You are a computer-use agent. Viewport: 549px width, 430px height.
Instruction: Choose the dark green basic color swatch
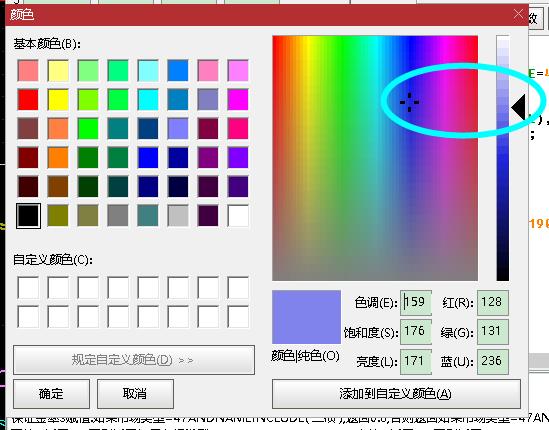tap(88, 187)
